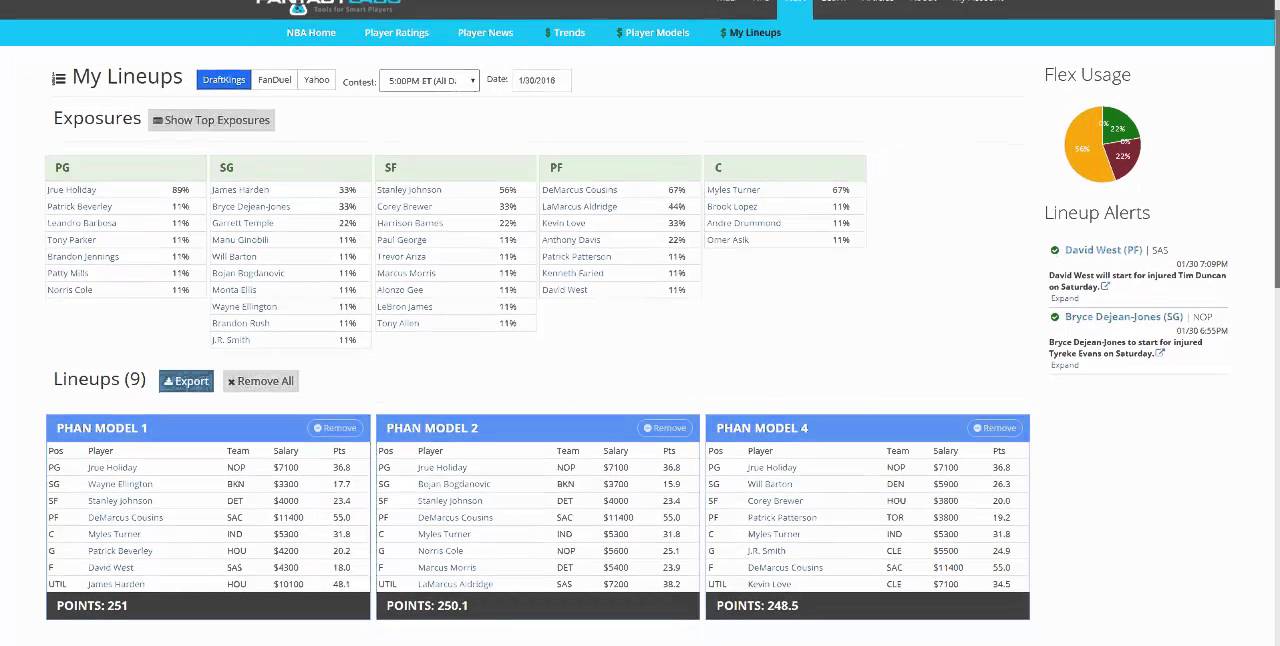Click the dollar icon beside My Lineups

tap(723, 32)
